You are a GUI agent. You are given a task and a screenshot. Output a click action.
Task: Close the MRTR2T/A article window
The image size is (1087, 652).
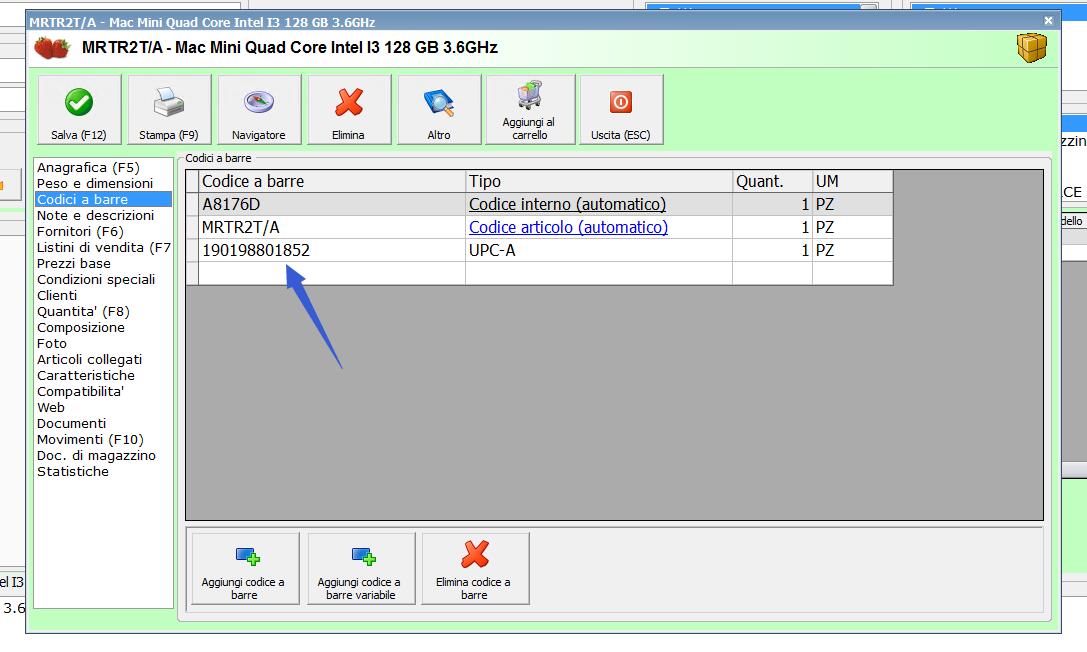(x=1049, y=21)
